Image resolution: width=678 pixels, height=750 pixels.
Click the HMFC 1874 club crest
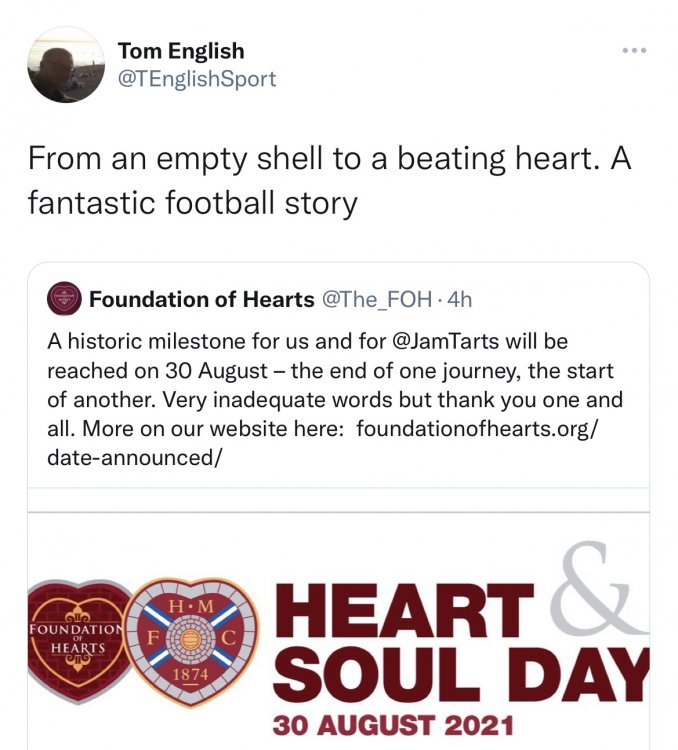pos(194,641)
